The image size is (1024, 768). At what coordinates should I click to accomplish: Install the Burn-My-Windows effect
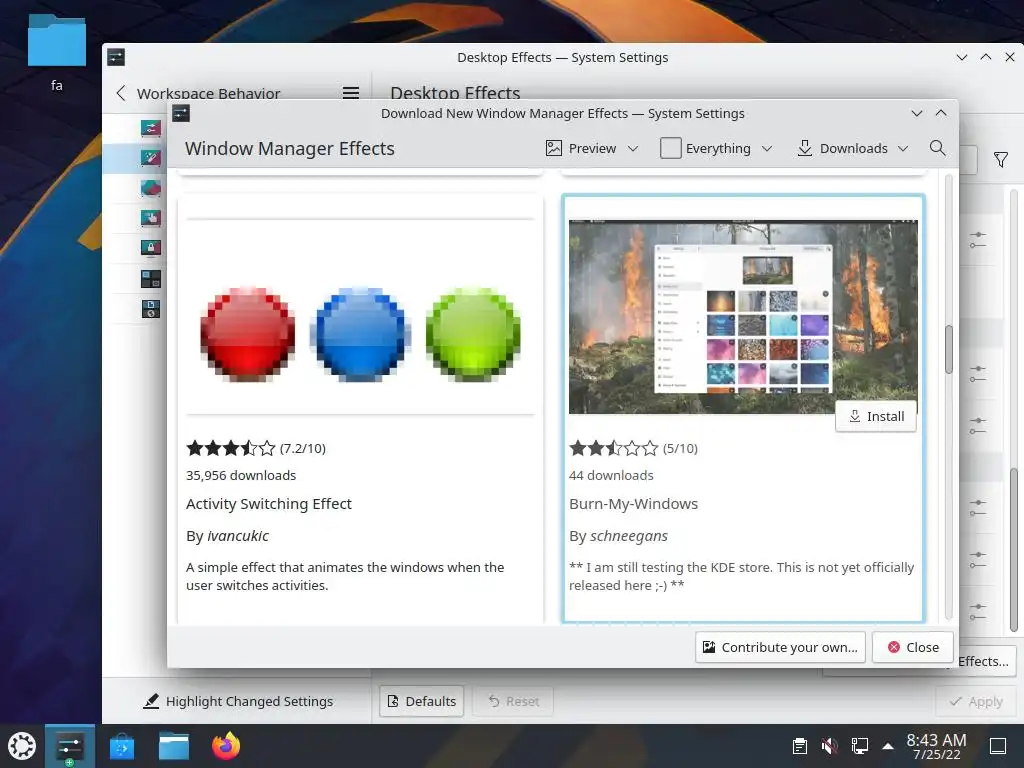[876, 416]
